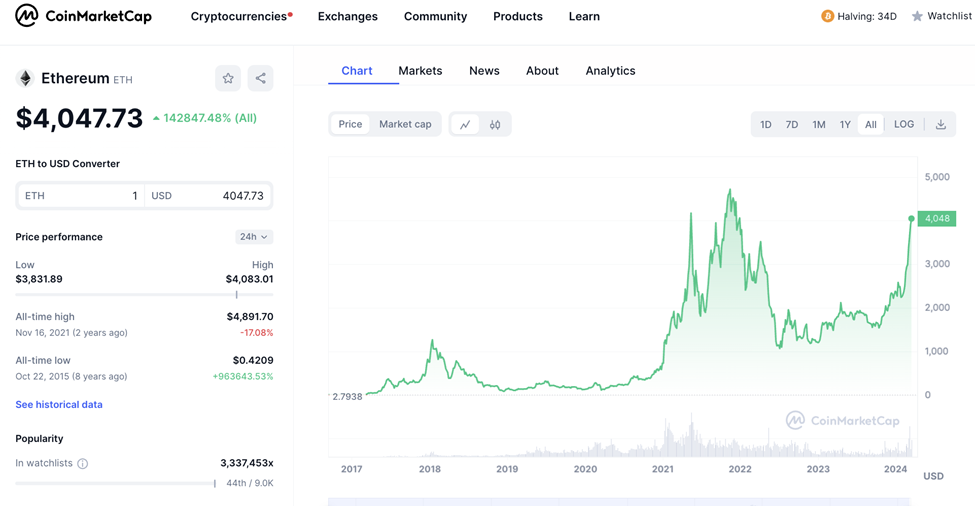Image resolution: width=975 pixels, height=506 pixels.
Task: Click the watchlist popularity rank bar
Action: click(x=115, y=483)
